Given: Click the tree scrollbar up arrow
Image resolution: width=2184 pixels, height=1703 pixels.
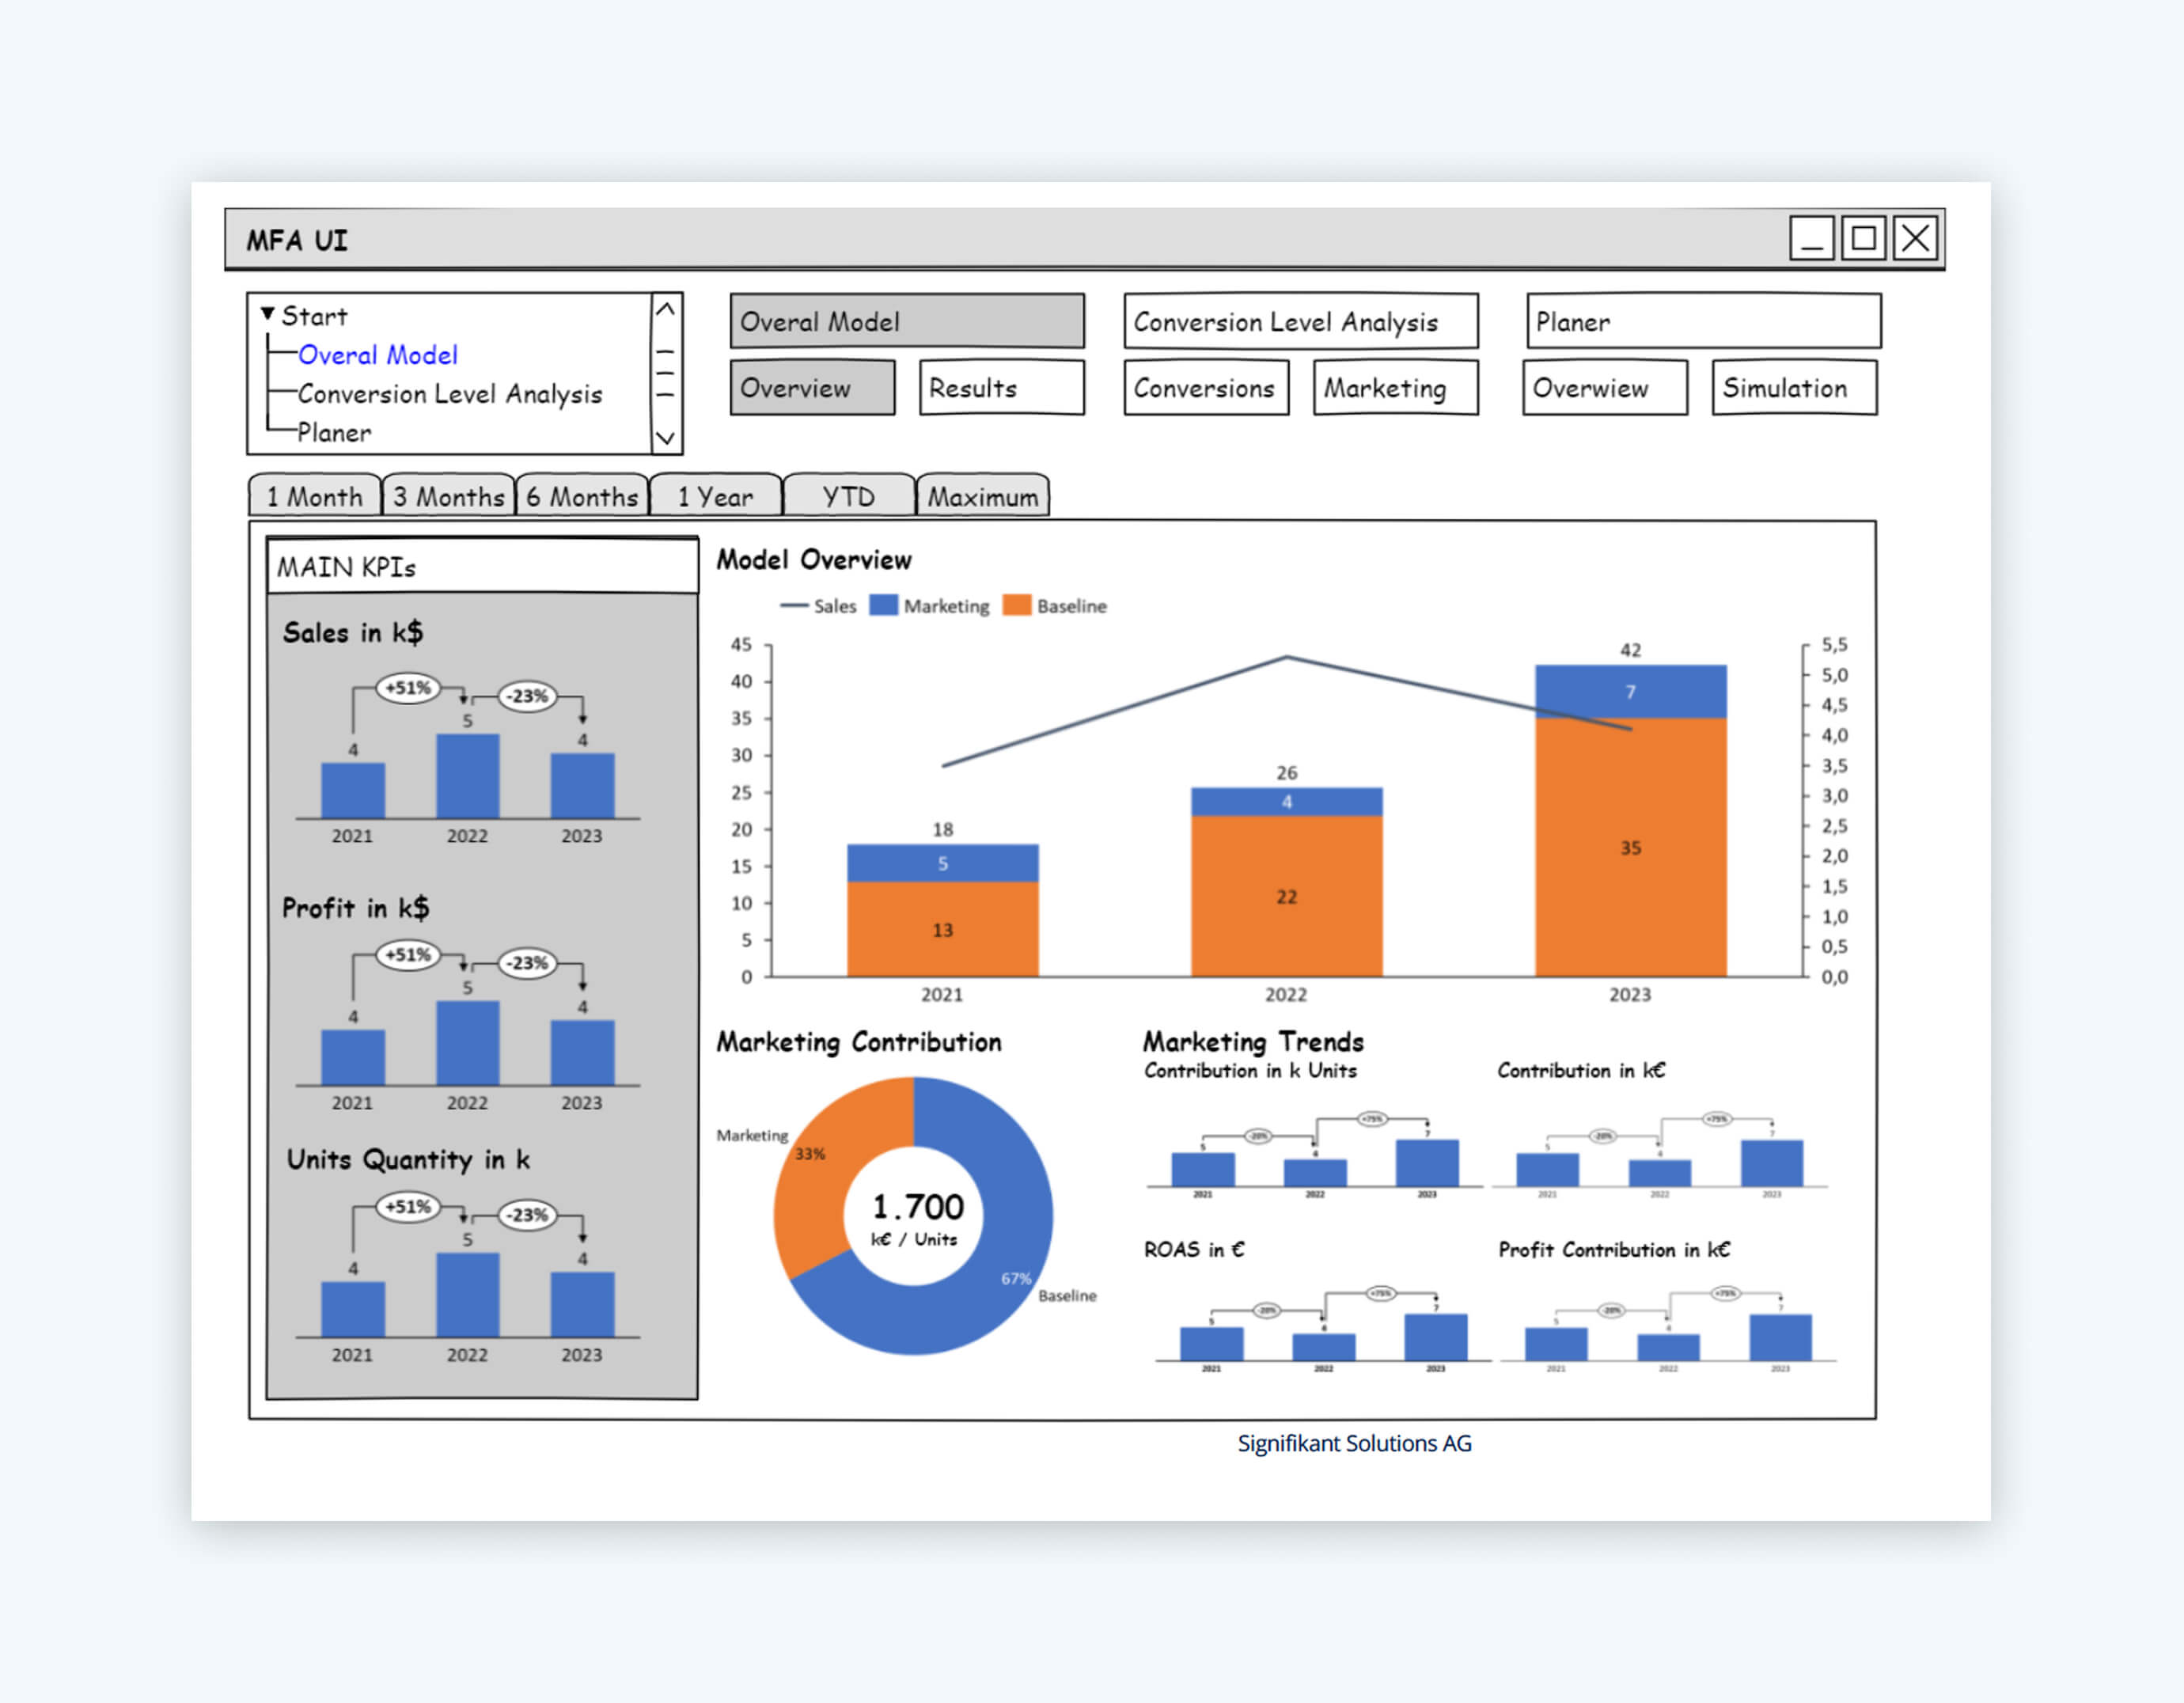Looking at the screenshot, I should point(665,310).
